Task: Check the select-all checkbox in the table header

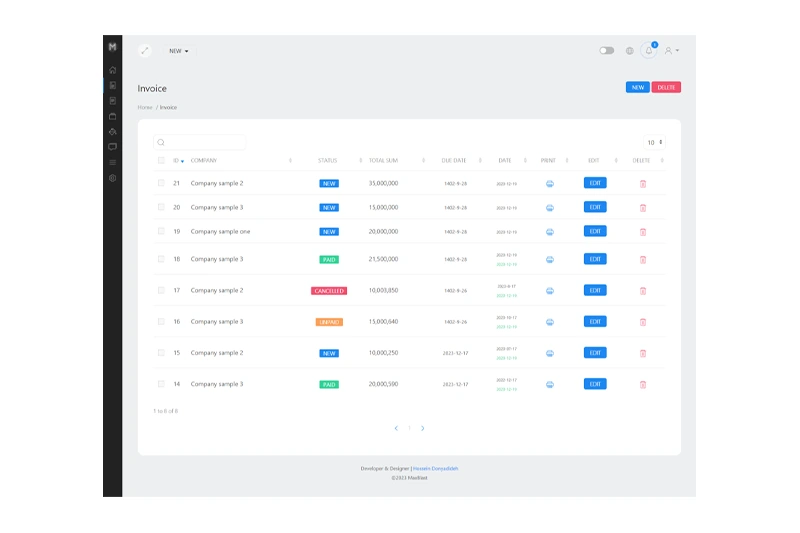Action: [x=160, y=160]
